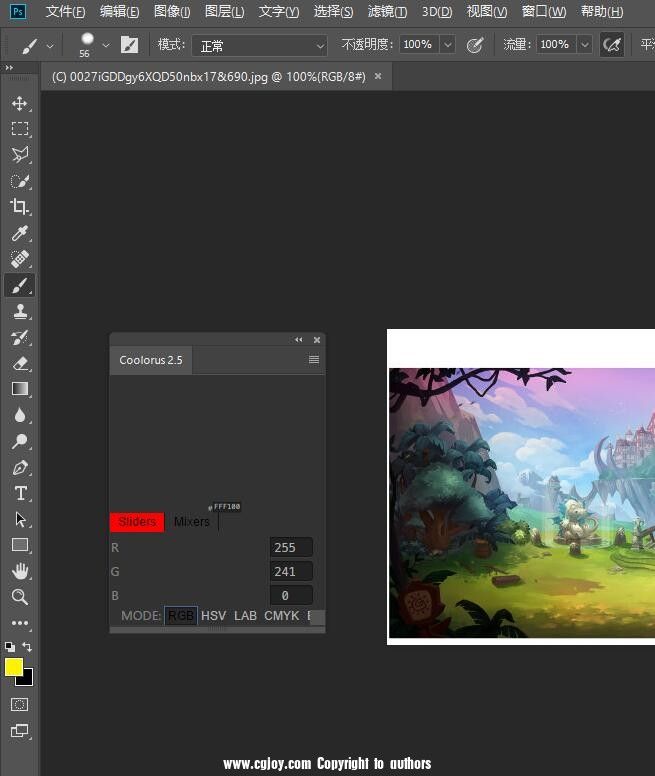Screen dimensions: 655x776
Task: Select RGB color mode in Coolorus
Action: [181, 616]
